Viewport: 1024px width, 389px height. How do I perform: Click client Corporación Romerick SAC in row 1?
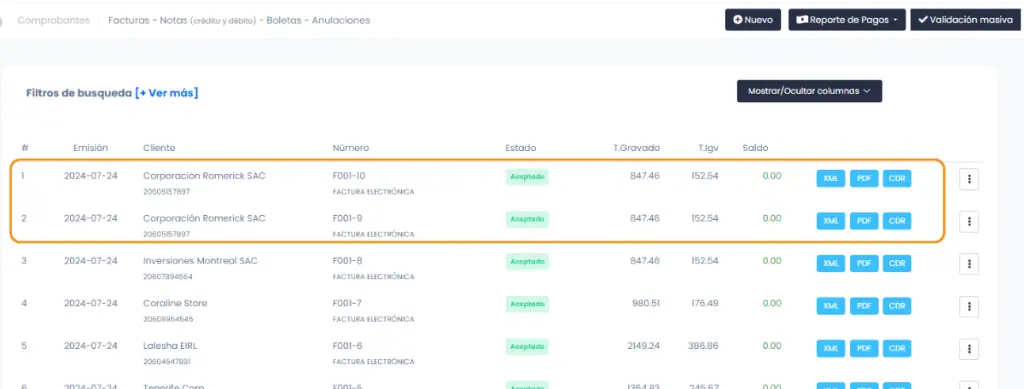click(204, 176)
